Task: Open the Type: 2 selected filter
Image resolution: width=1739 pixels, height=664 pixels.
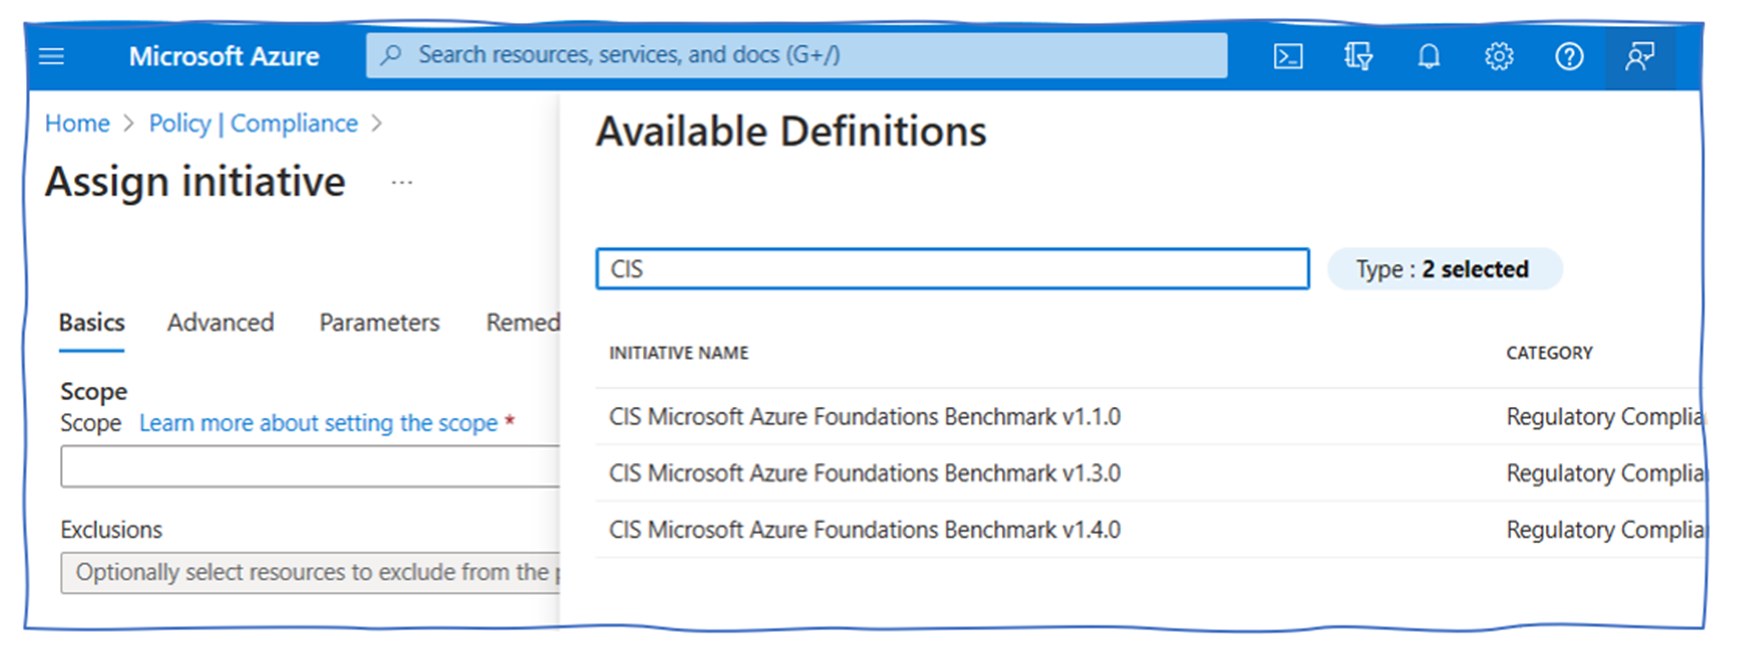Action: 1443,269
